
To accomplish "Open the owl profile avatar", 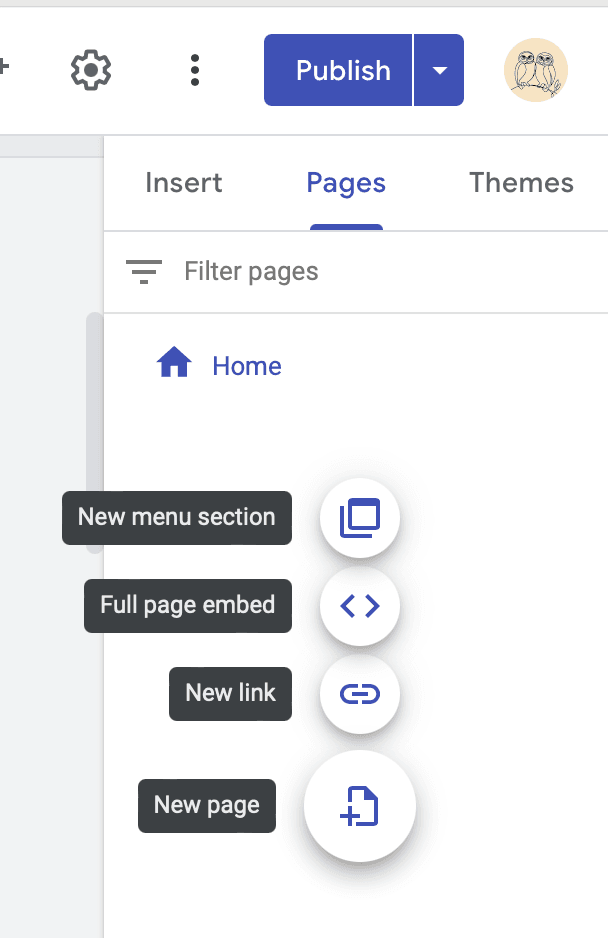I will coord(536,70).
